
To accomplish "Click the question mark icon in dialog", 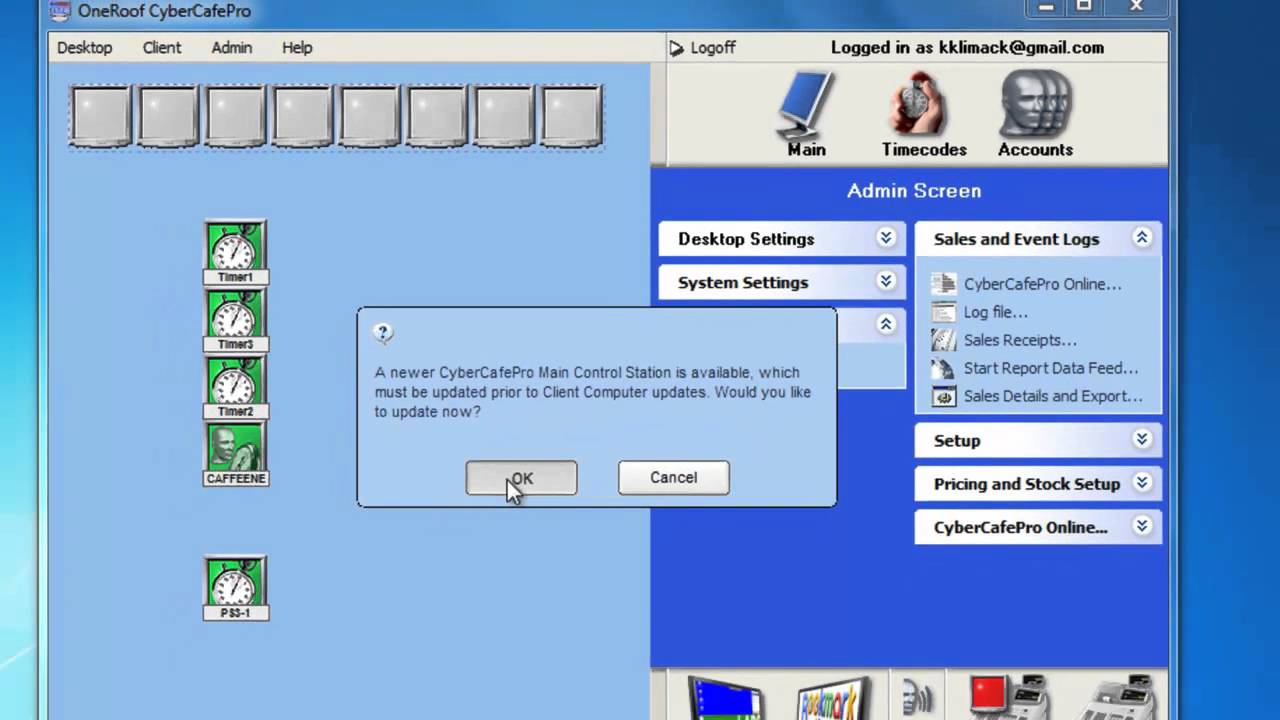I will [x=383, y=334].
